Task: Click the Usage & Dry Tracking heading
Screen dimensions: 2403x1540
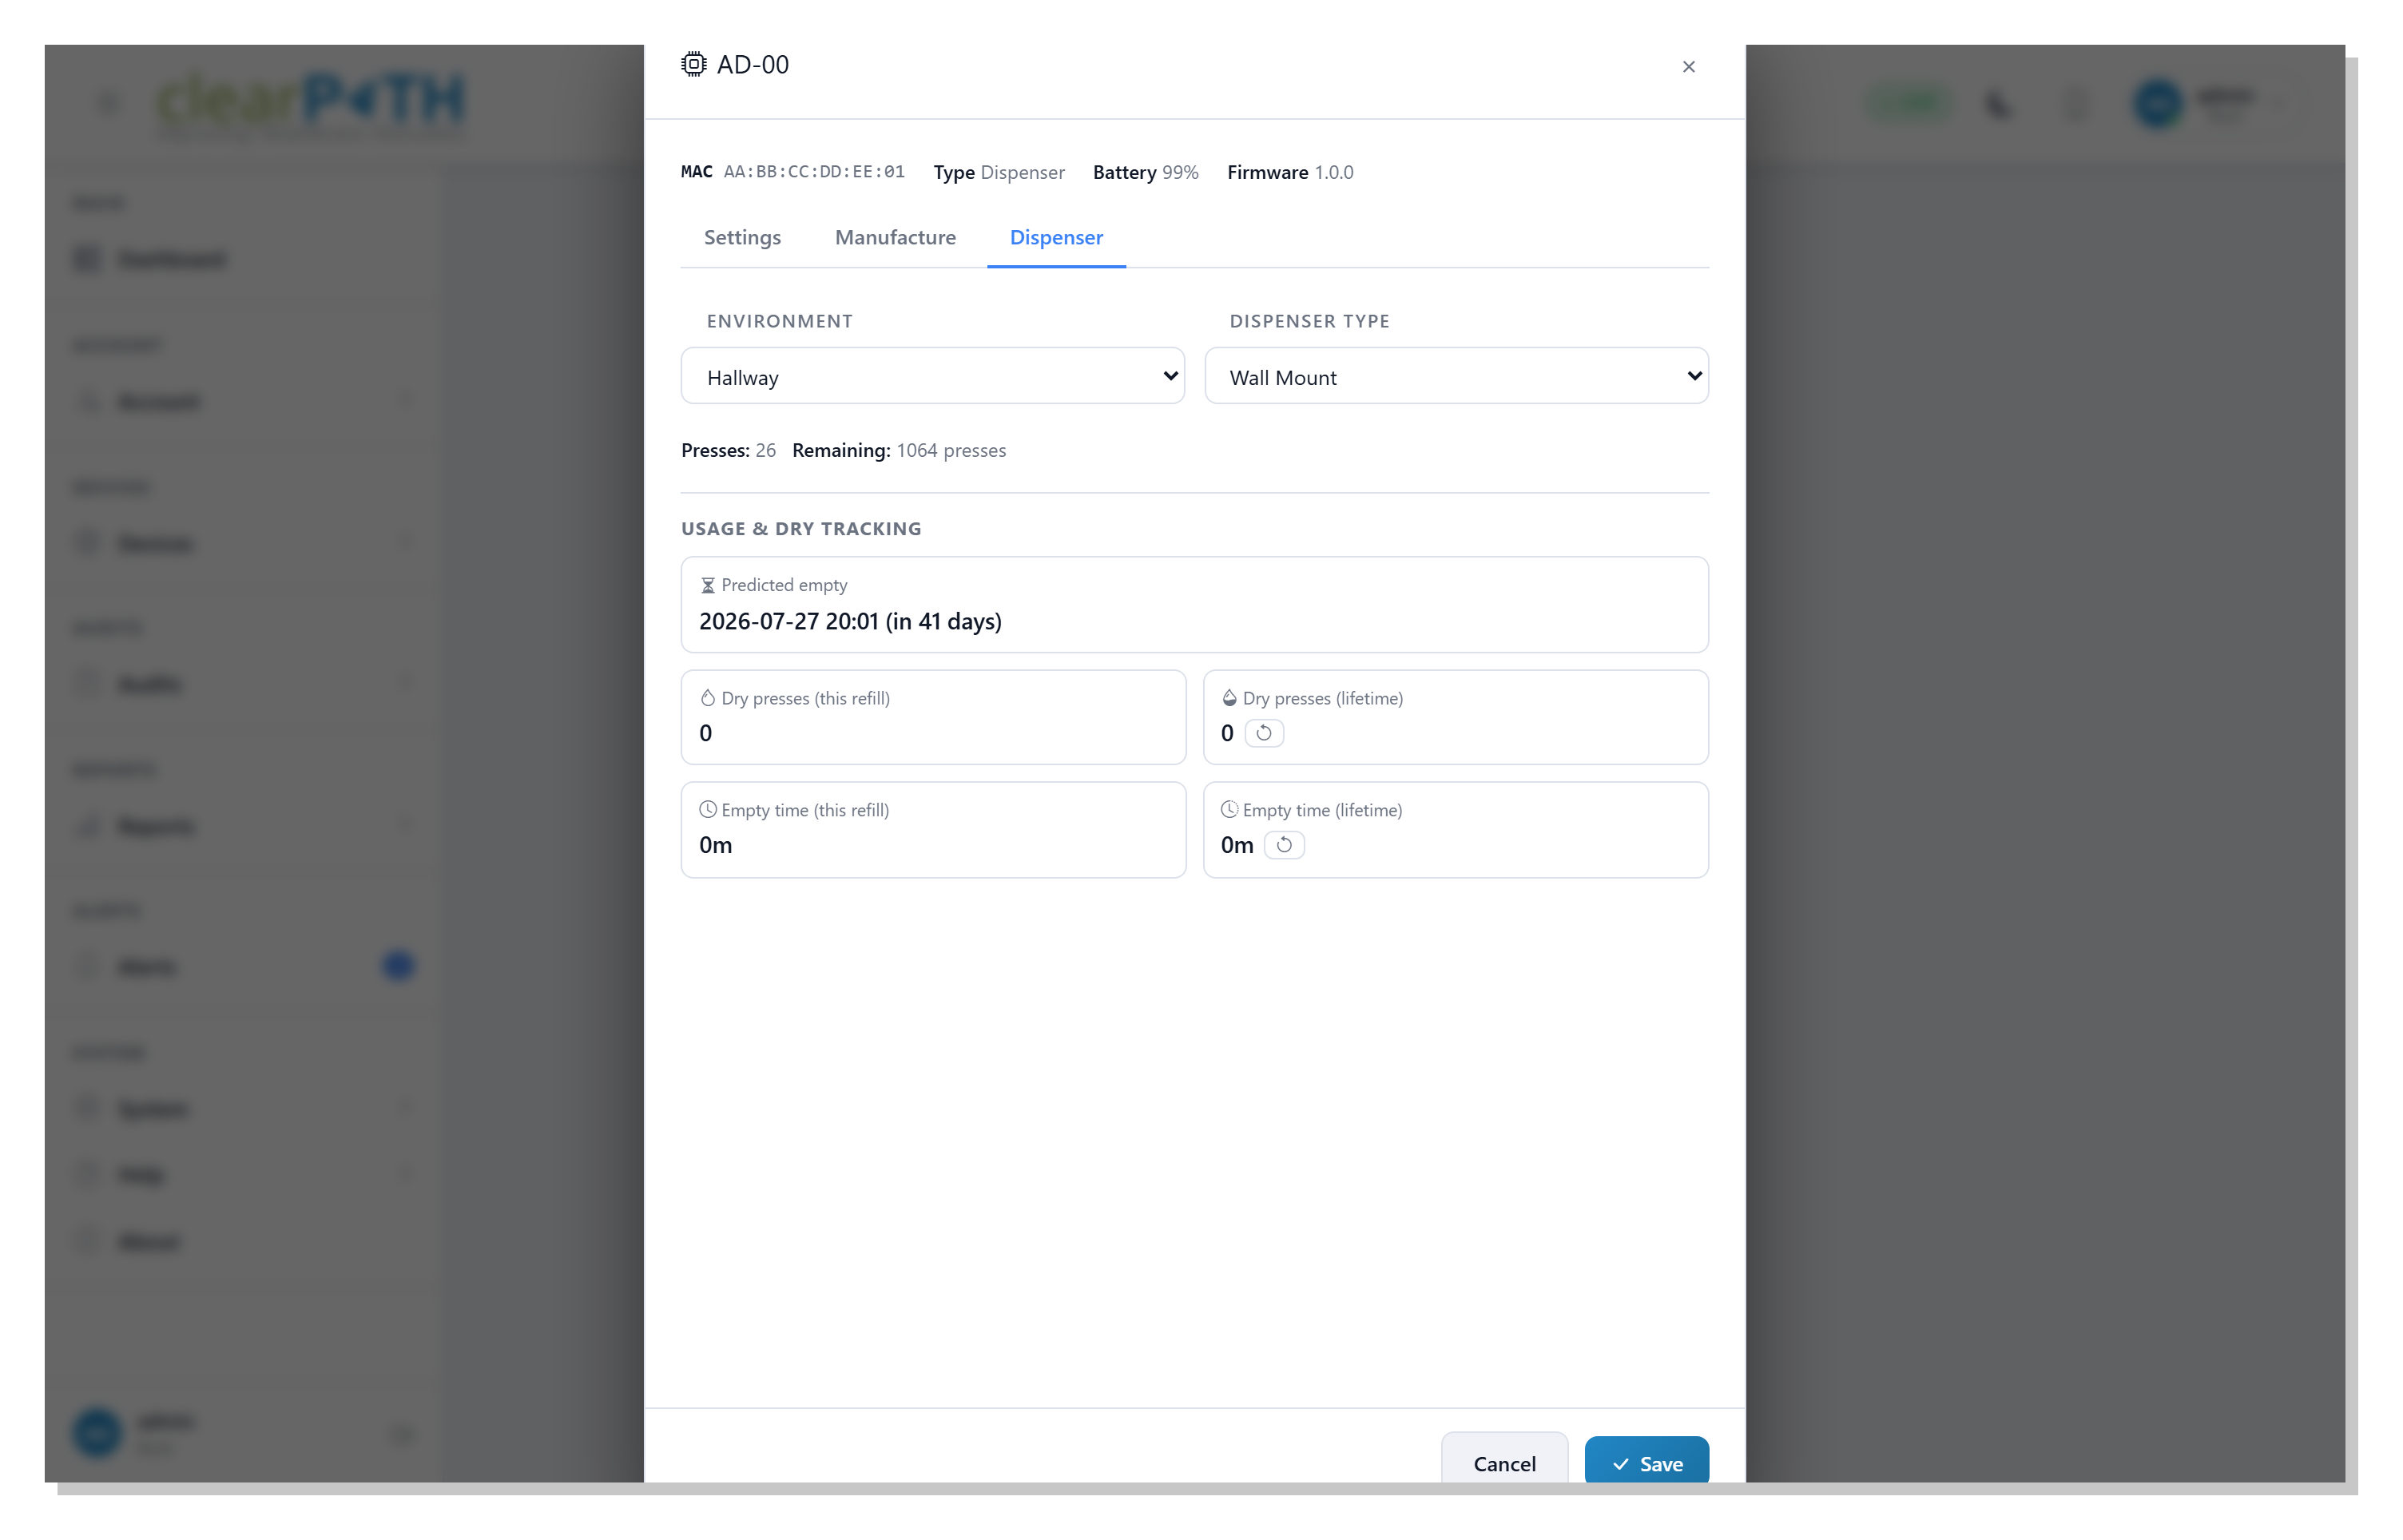Action: point(801,529)
